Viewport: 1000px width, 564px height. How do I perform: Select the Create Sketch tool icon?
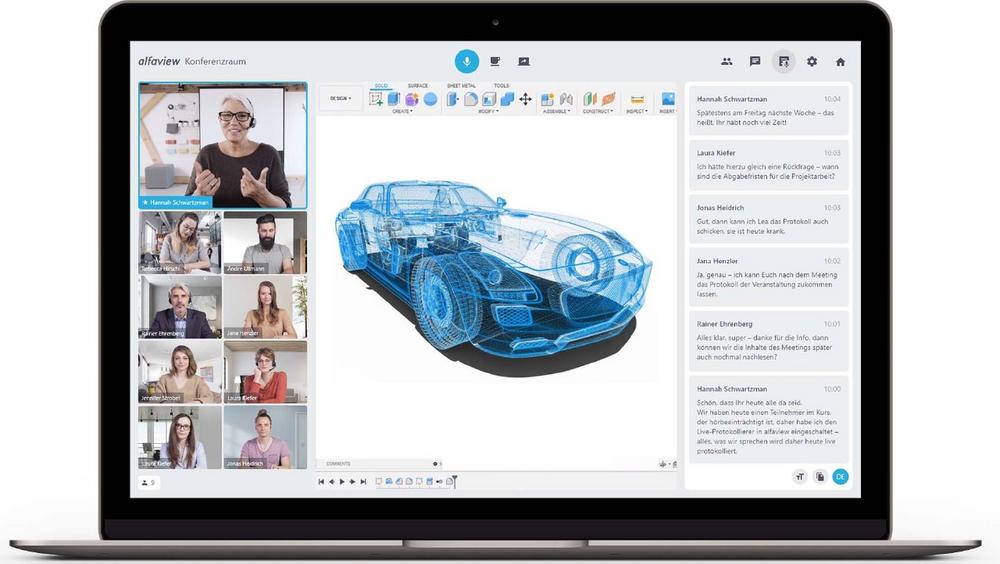click(377, 99)
